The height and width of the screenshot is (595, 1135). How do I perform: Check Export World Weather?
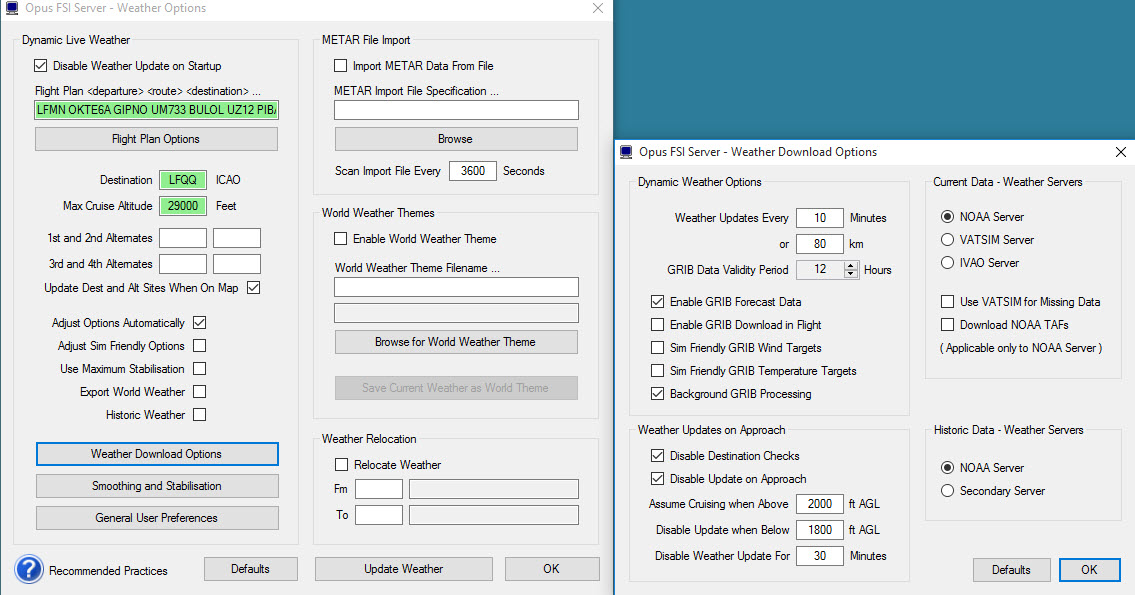pos(200,392)
